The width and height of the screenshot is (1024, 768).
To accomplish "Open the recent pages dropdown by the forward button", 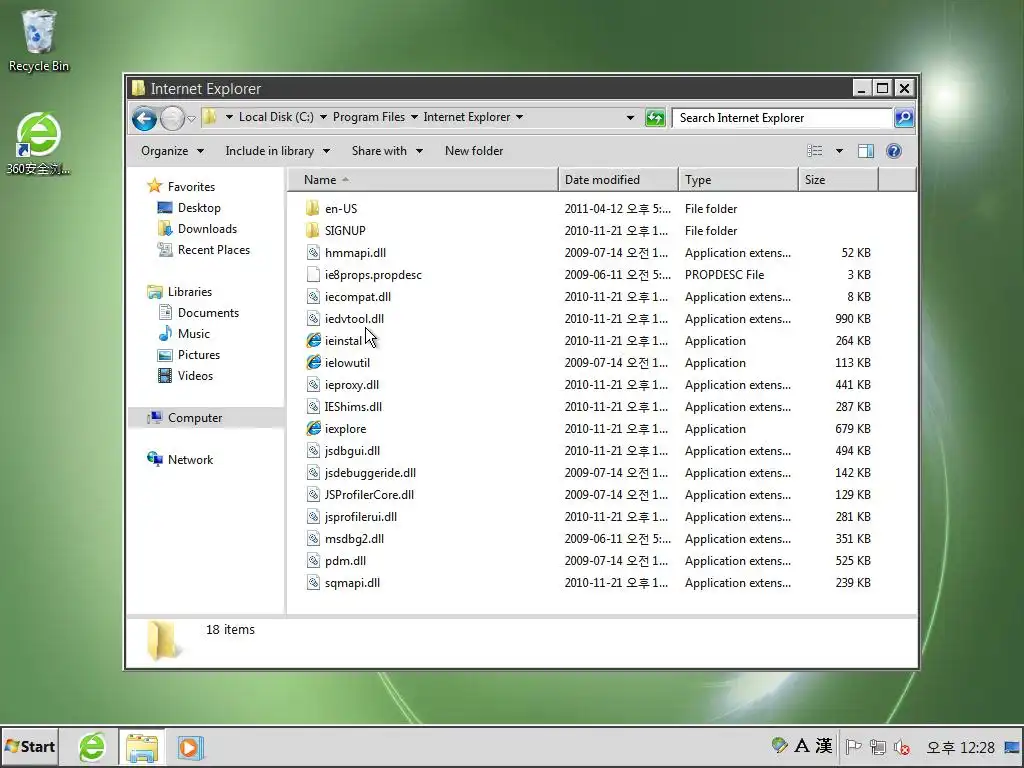I will point(191,119).
